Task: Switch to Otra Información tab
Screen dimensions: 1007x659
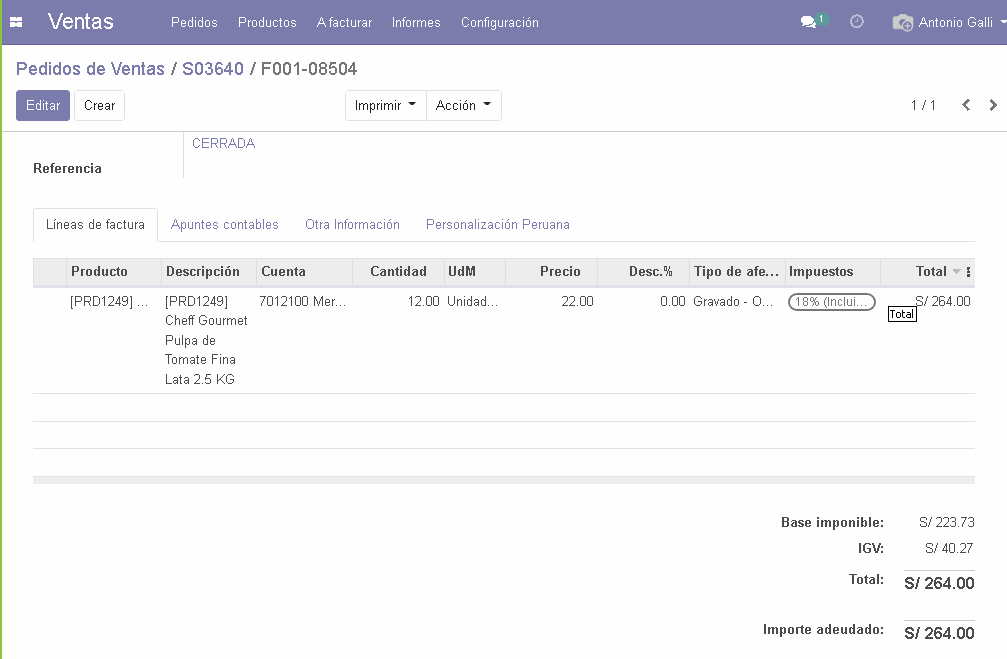Action: 352,225
